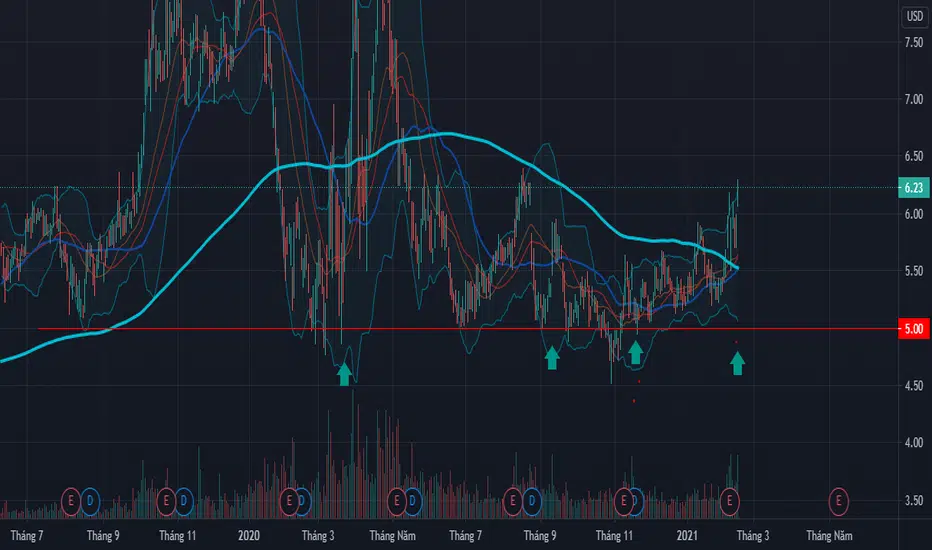Click the 7.50 price scale value
This screenshot has height=550, width=932.
pyautogui.click(x=914, y=42)
